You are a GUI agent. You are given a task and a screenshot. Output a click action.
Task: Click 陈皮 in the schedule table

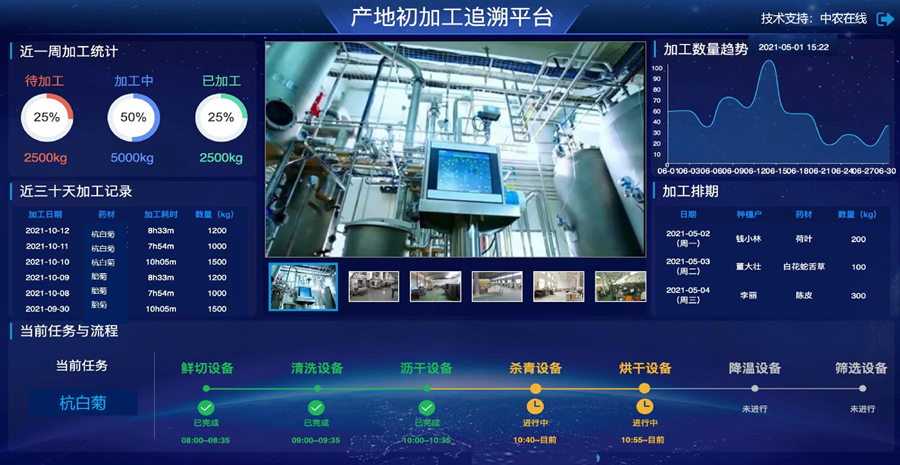(x=804, y=295)
